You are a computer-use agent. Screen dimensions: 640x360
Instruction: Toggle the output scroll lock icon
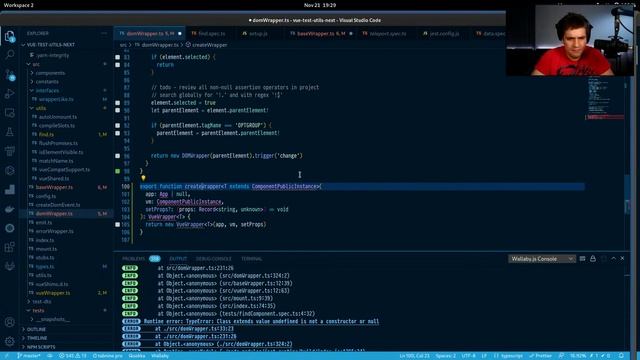click(593, 259)
